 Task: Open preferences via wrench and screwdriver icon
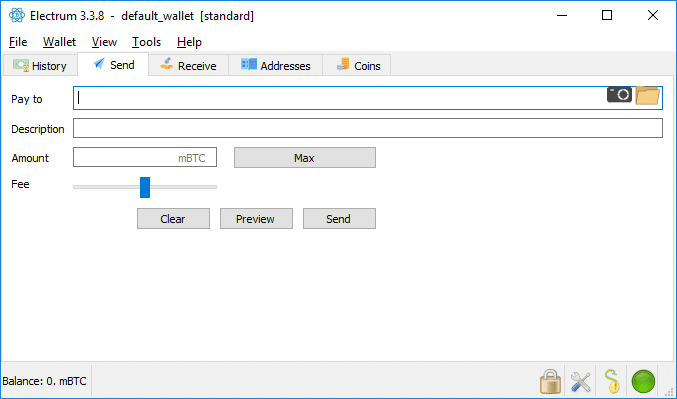581,382
